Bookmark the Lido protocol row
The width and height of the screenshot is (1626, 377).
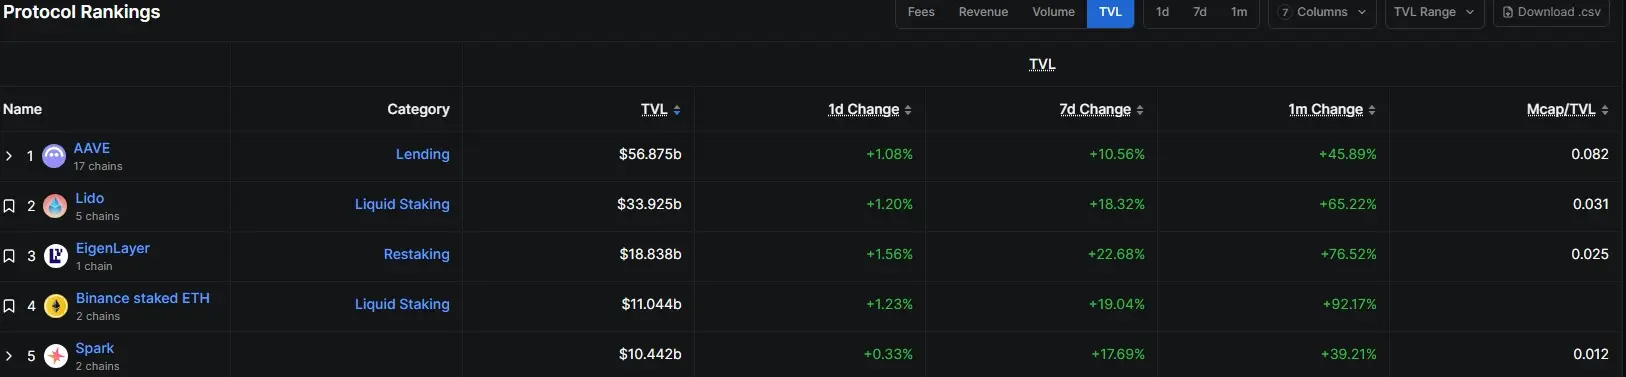[9, 206]
